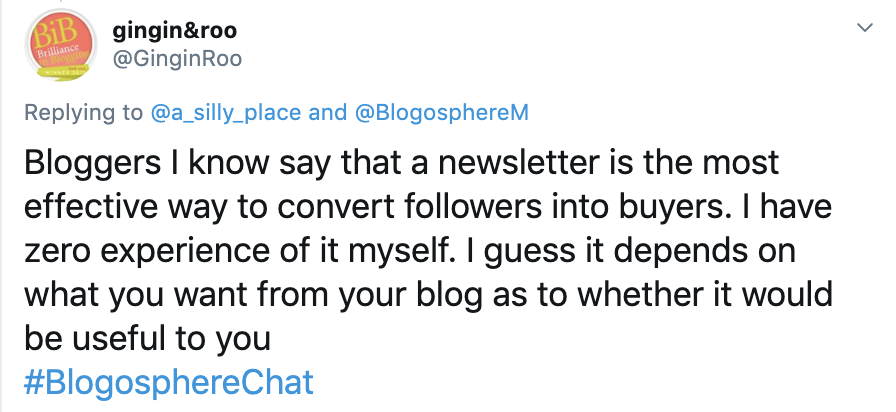The height and width of the screenshot is (412, 896).
Task: Click the word "effective" in the tweet
Action: pos(89,205)
